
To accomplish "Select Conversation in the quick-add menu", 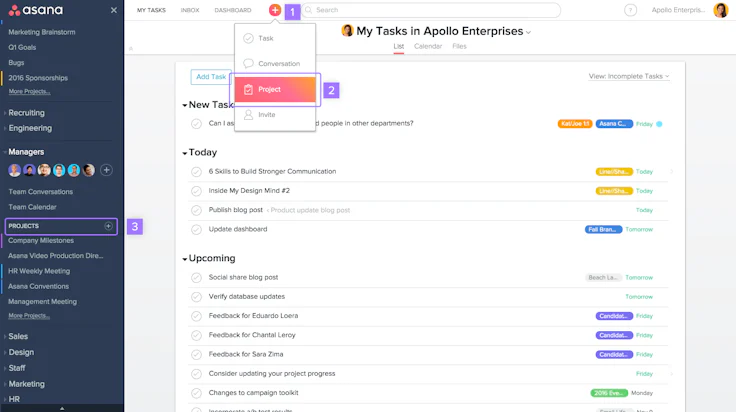I will pos(275,63).
